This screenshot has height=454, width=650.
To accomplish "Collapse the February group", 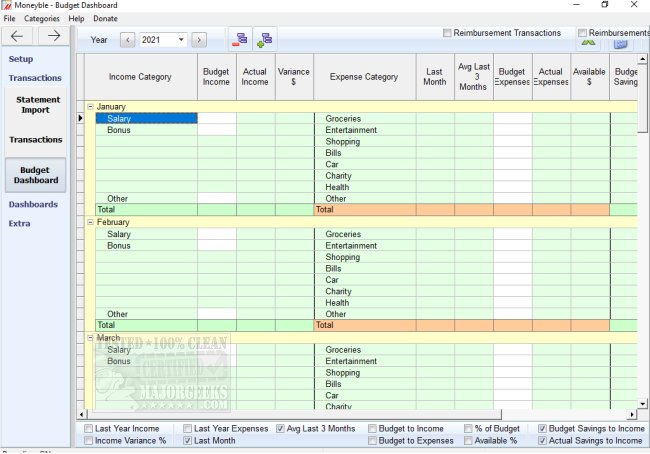I will click(x=90, y=222).
